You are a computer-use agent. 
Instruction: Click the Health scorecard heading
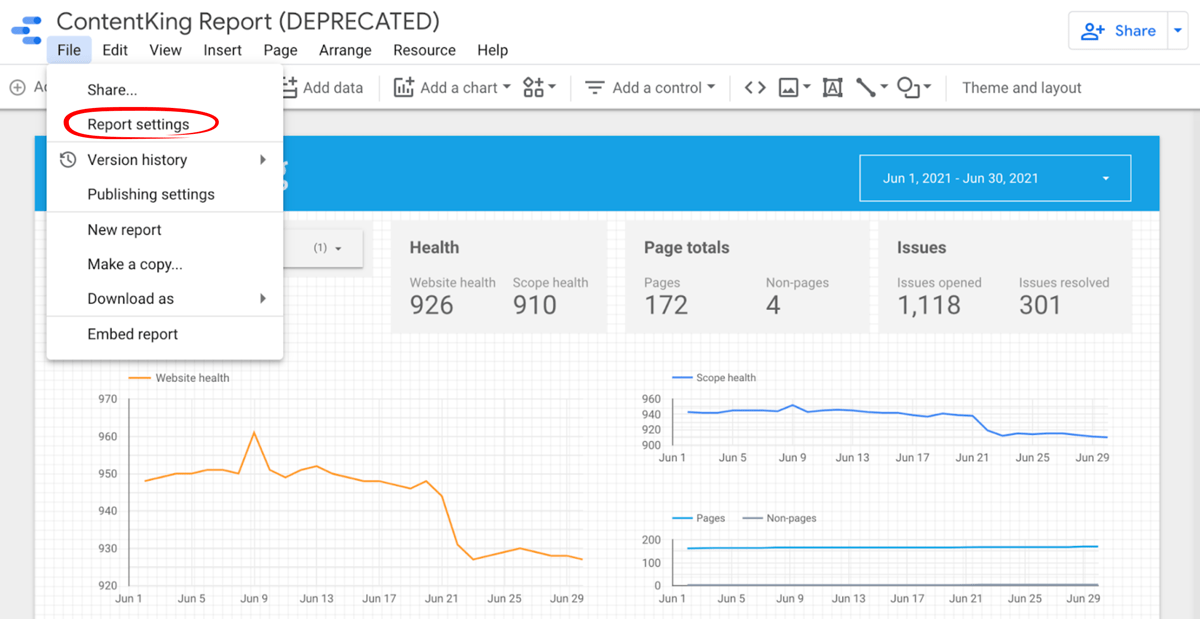pos(434,248)
